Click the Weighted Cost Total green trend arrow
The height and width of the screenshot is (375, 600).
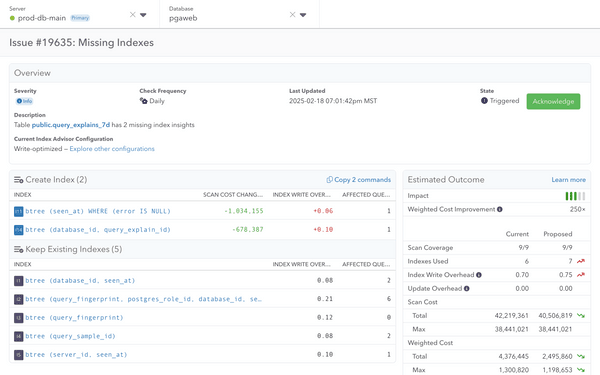581,356
